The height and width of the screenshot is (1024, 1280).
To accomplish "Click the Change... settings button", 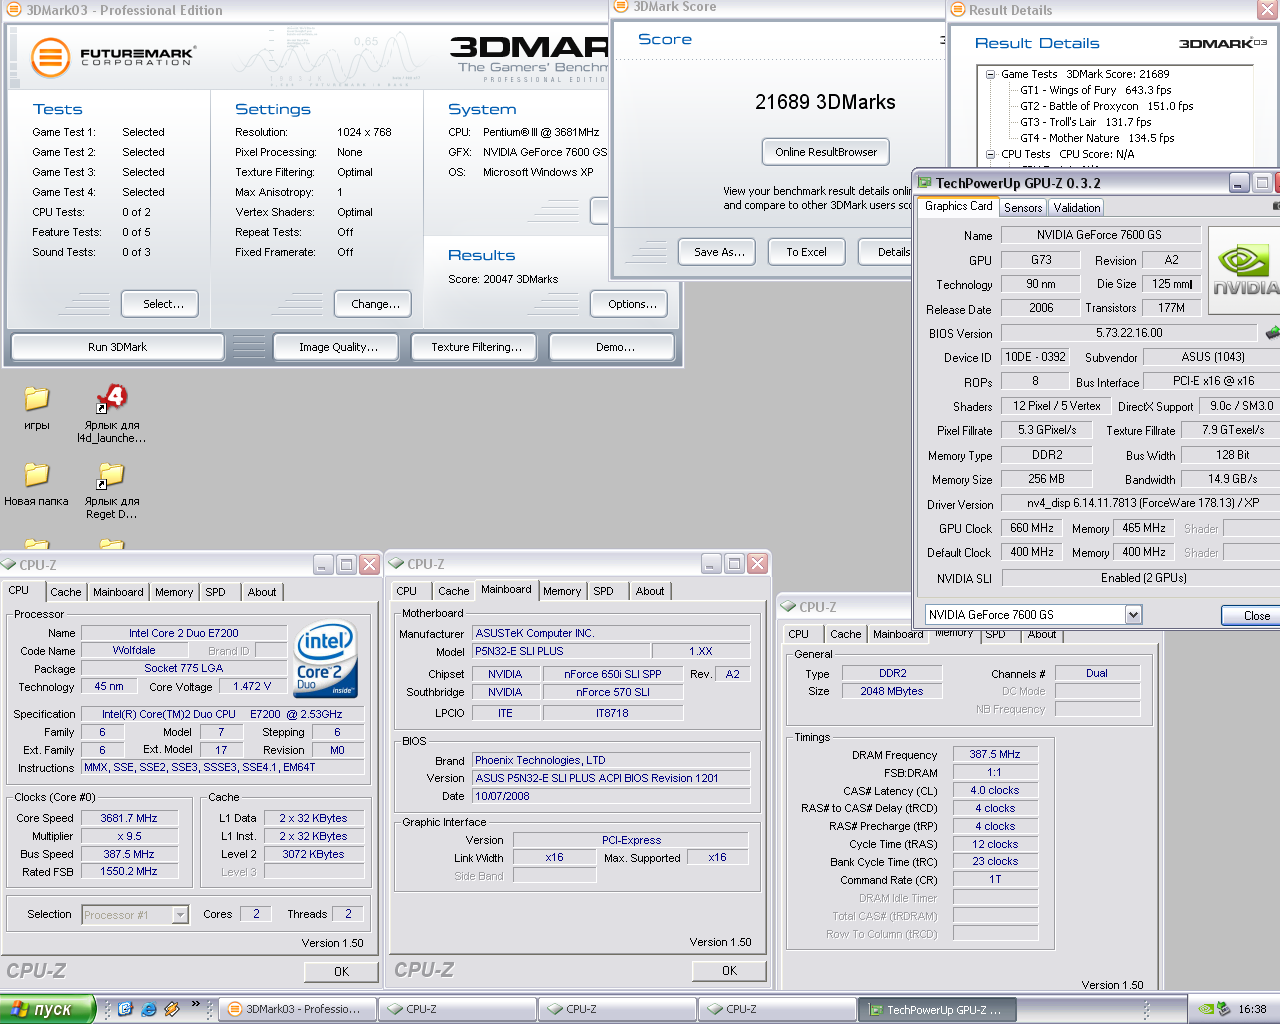I will 375,304.
